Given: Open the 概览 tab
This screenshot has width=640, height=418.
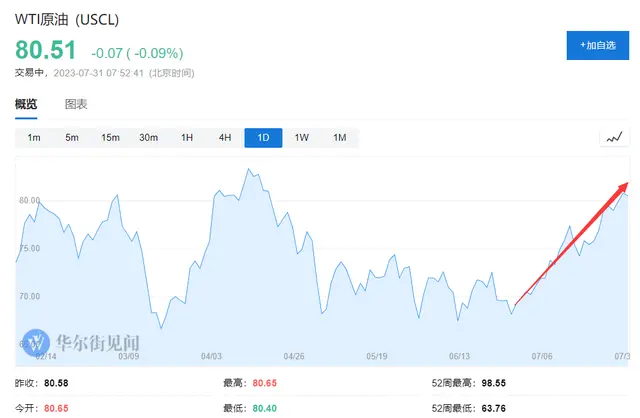Looking at the screenshot, I should point(26,104).
